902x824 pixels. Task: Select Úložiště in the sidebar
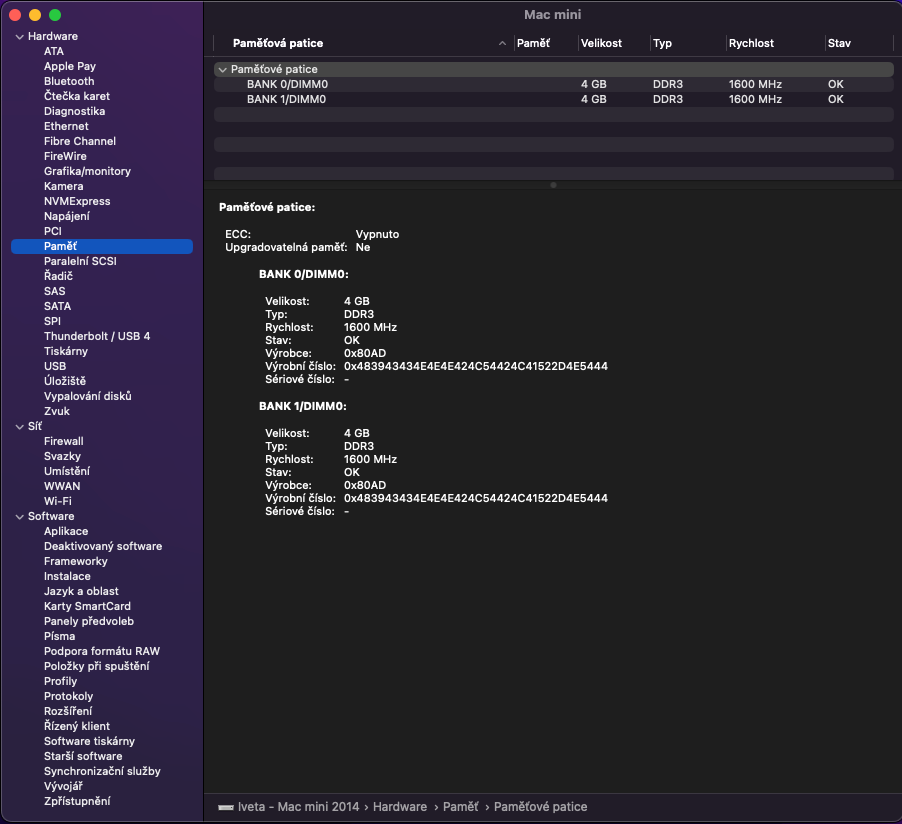coord(64,381)
